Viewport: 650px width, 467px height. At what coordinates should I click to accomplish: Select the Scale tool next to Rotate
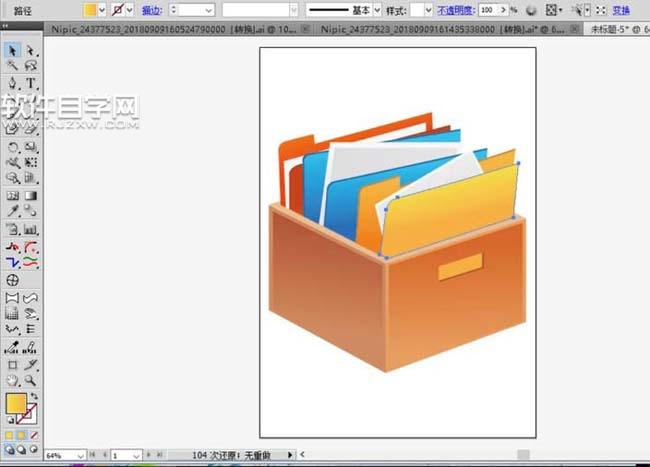(x=31, y=147)
